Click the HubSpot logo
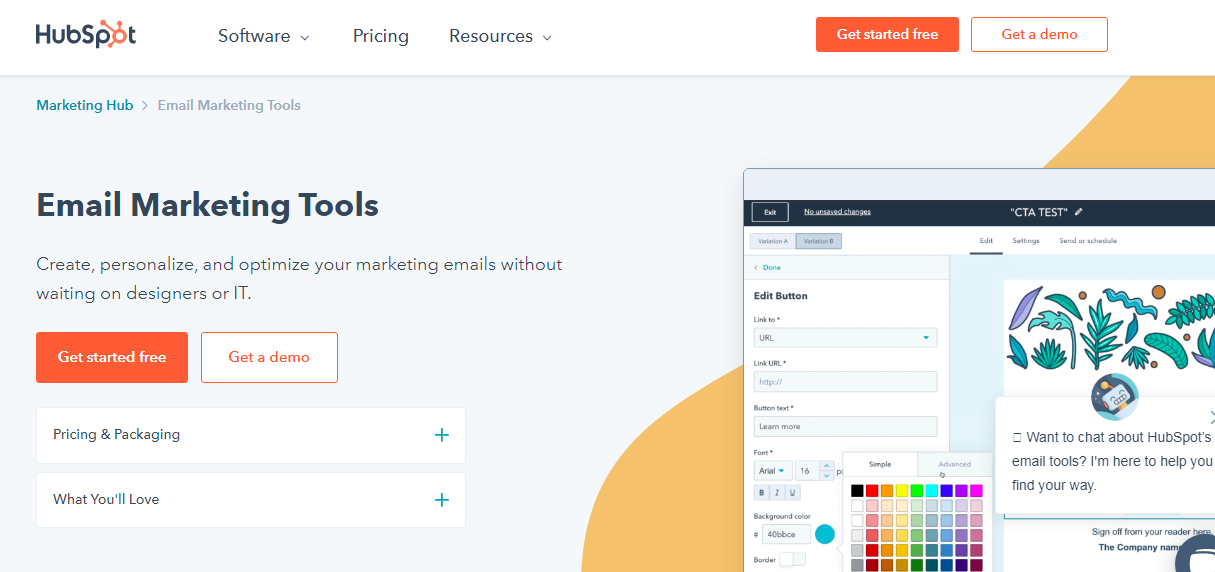This screenshot has height=572, width=1215. (85, 34)
